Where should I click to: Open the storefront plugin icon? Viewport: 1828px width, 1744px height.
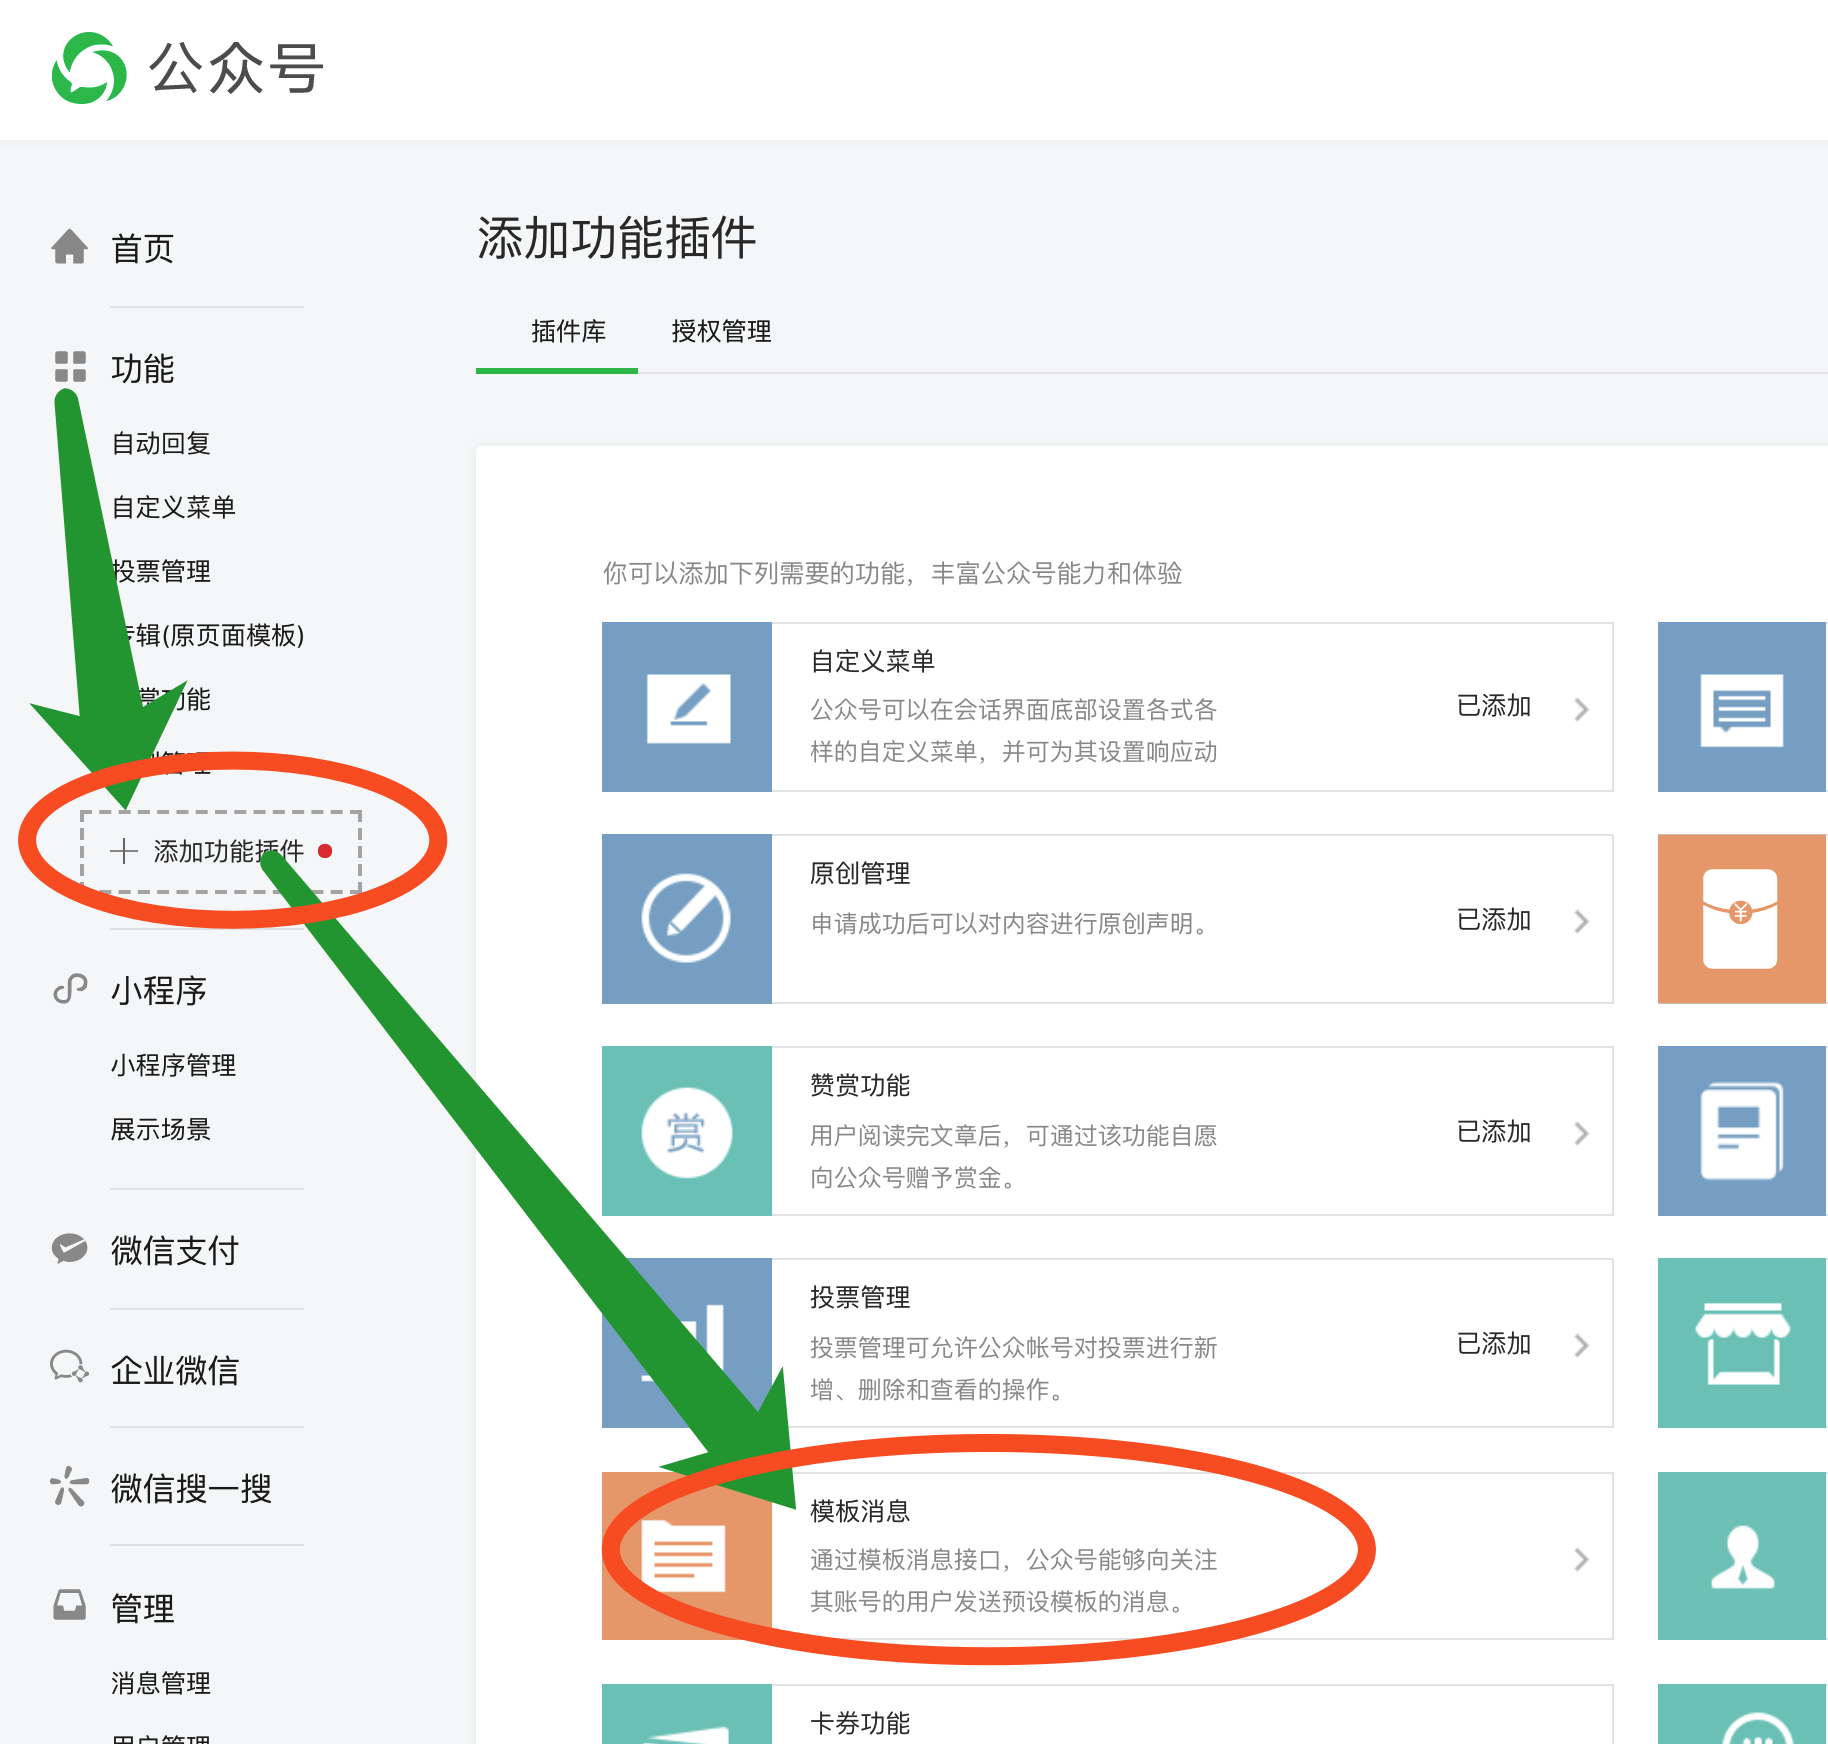click(1741, 1343)
